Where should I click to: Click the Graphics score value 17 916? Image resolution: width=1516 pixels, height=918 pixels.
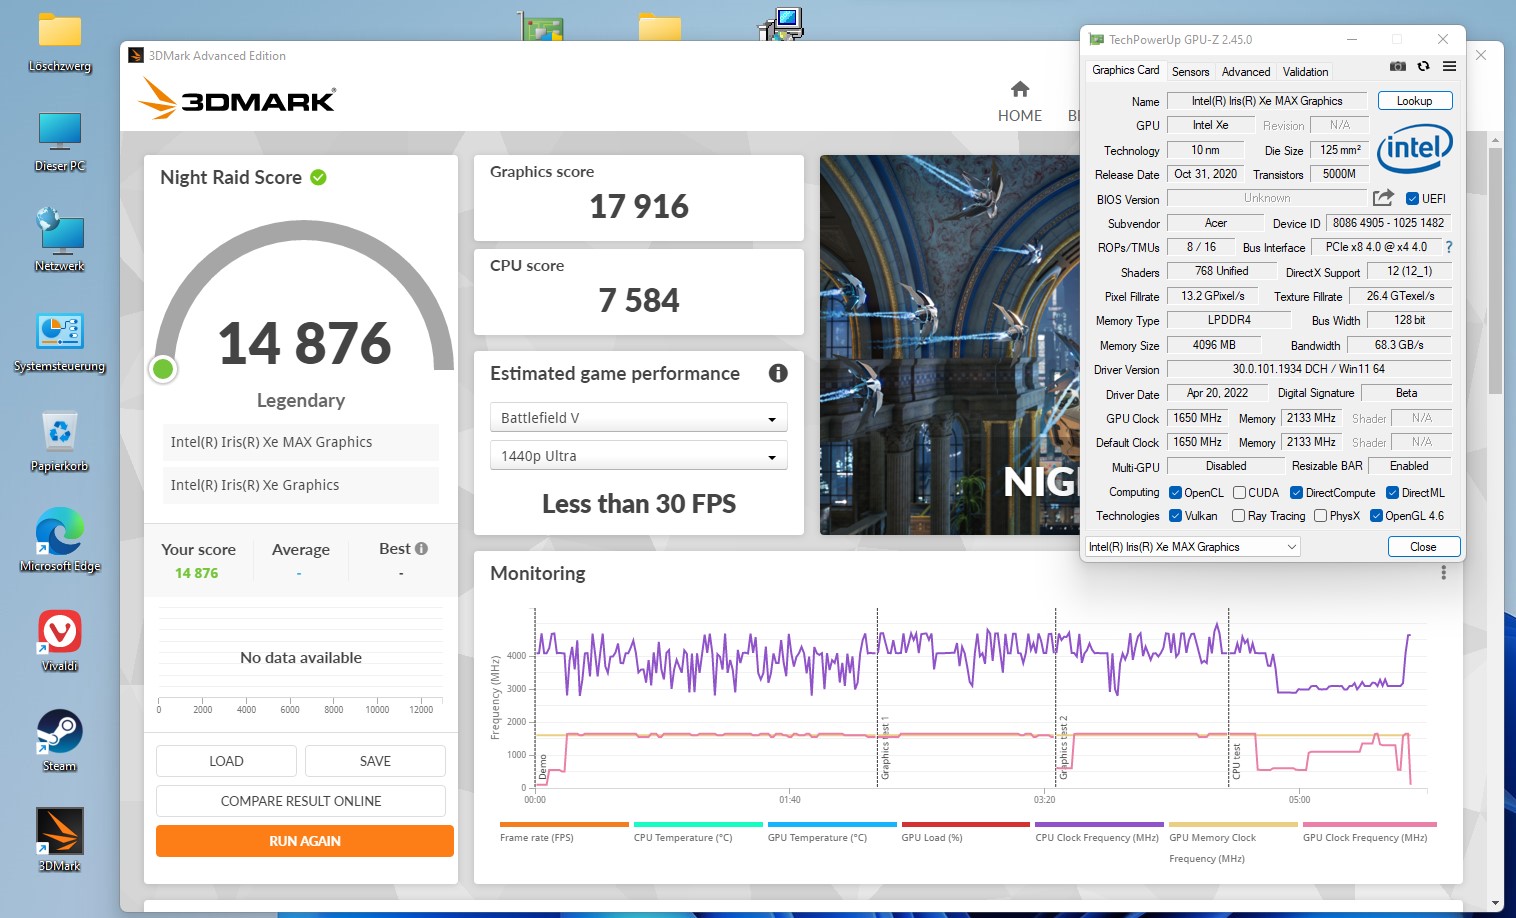coord(639,206)
